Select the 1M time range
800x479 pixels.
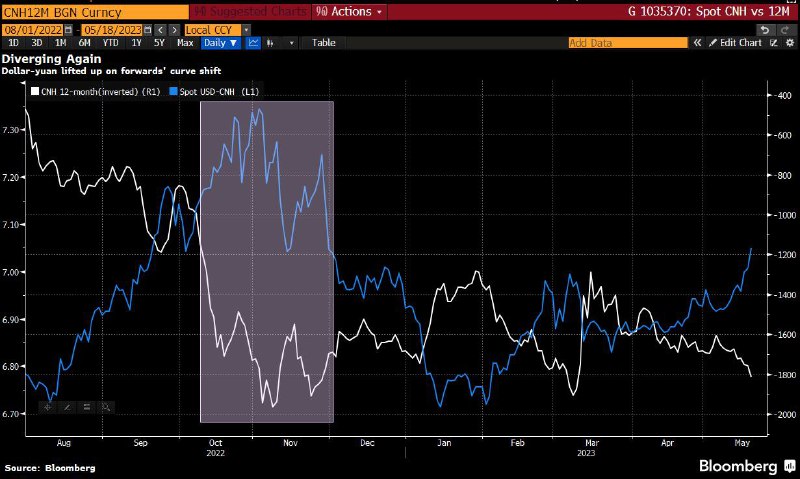pyautogui.click(x=61, y=43)
